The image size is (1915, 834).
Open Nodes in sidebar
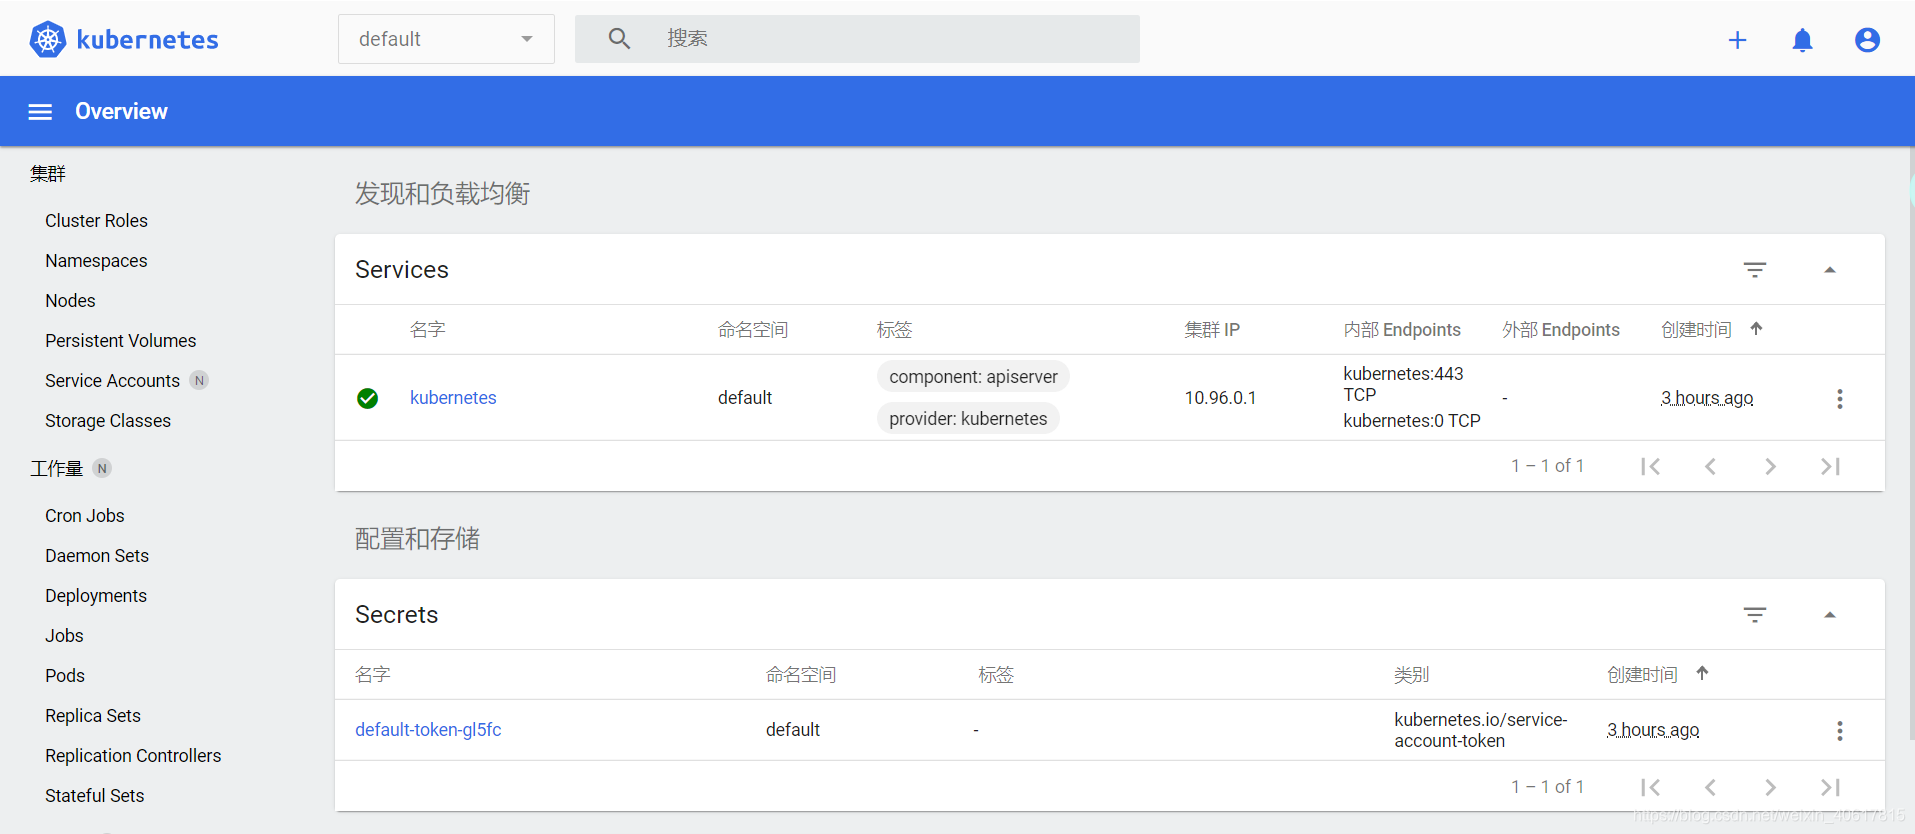[70, 301]
